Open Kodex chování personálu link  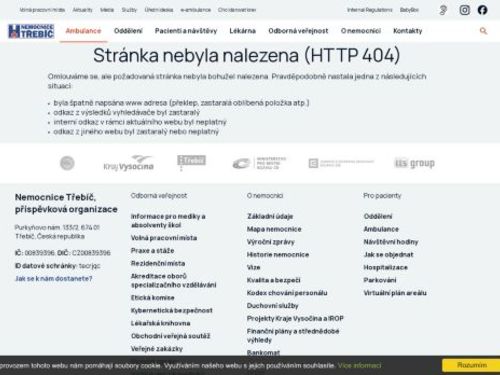287,293
